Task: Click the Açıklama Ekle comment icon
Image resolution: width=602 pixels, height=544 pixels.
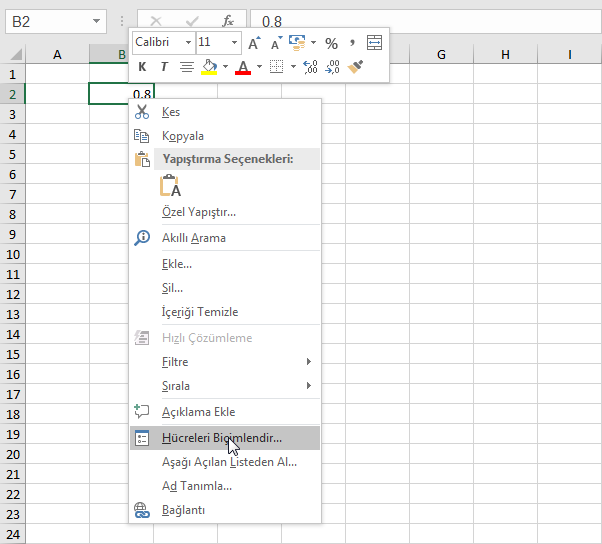Action: click(x=141, y=411)
